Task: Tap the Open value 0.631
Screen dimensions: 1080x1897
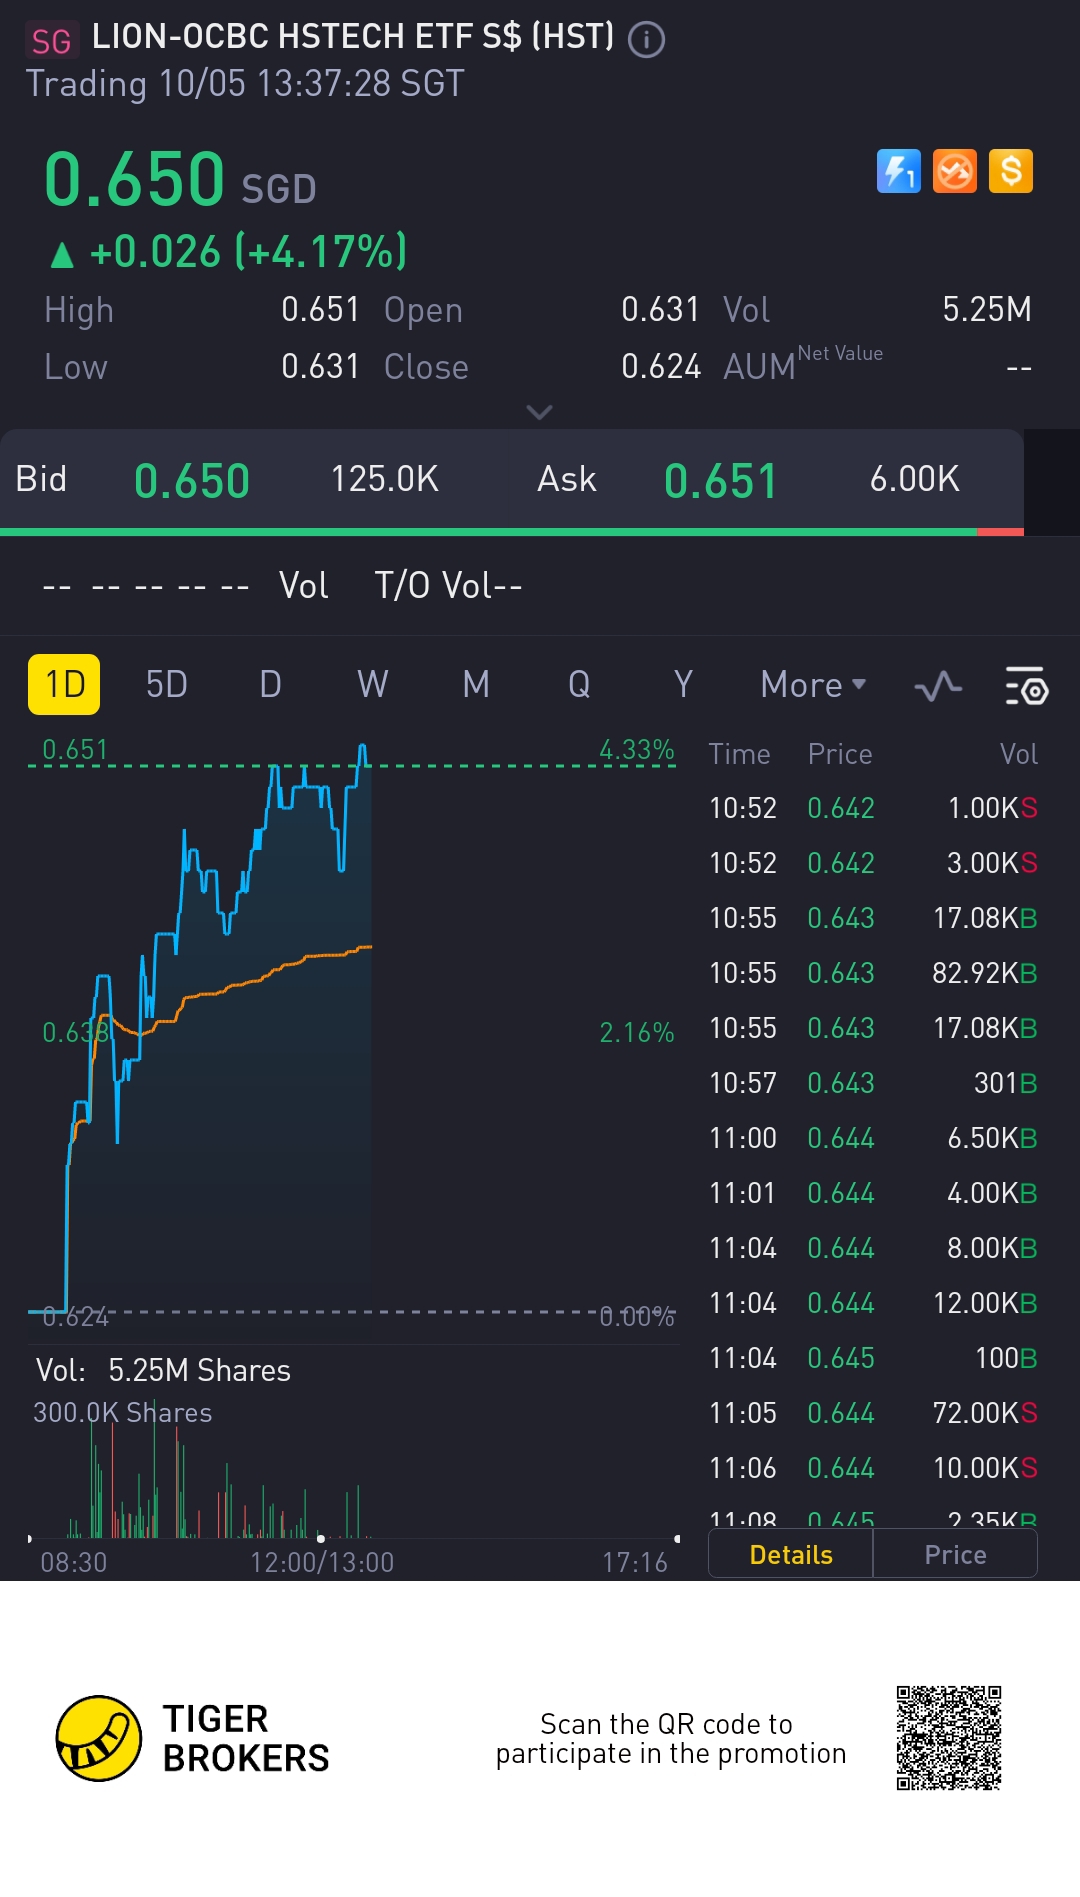Action: point(660,310)
